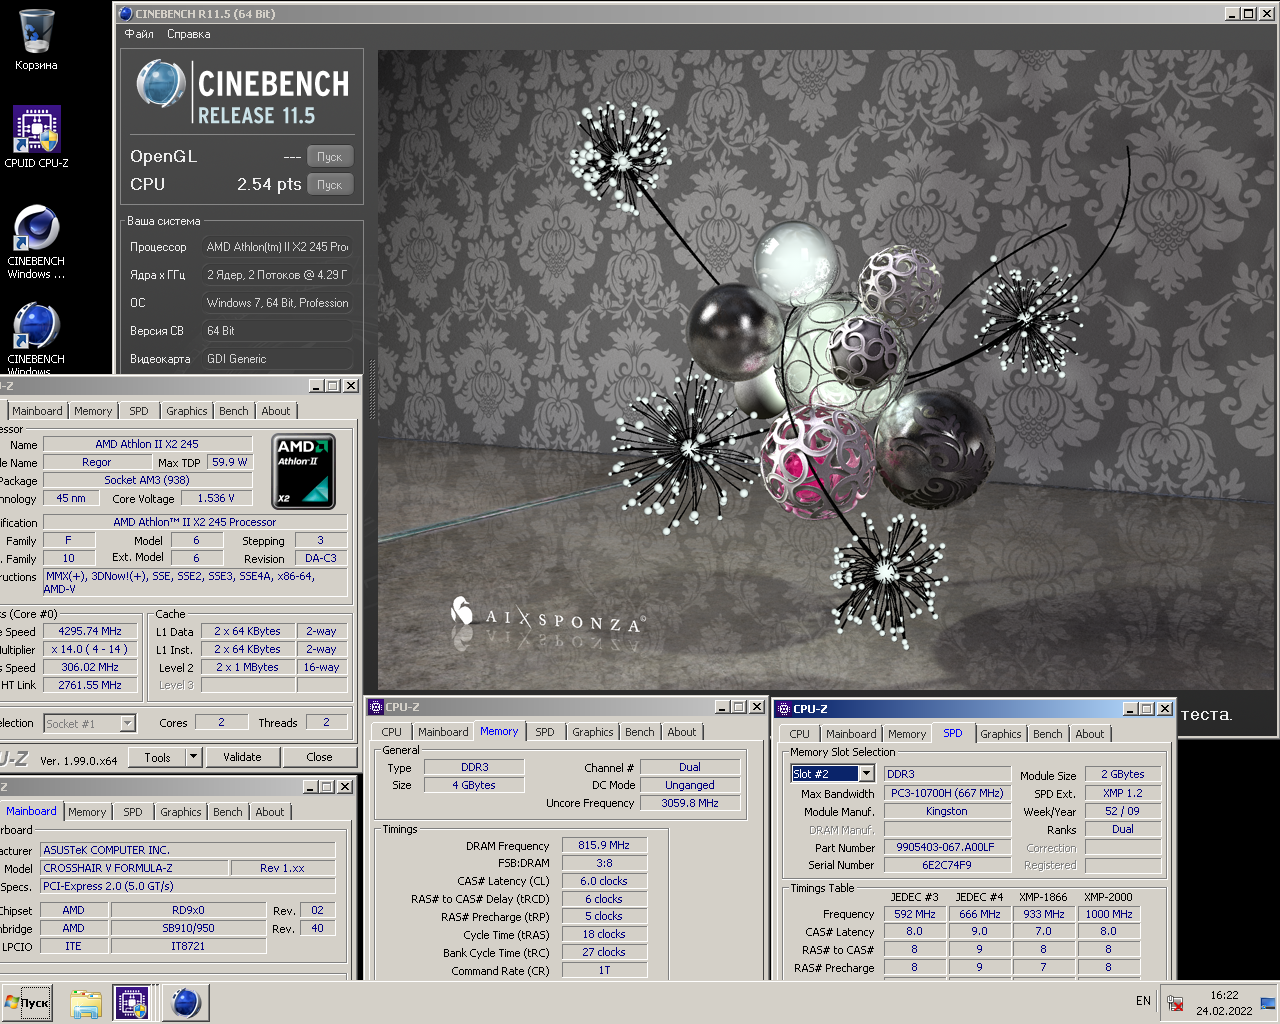The height and width of the screenshot is (1024, 1280).
Task: Click the Command Rate 1T value
Action: tap(604, 970)
